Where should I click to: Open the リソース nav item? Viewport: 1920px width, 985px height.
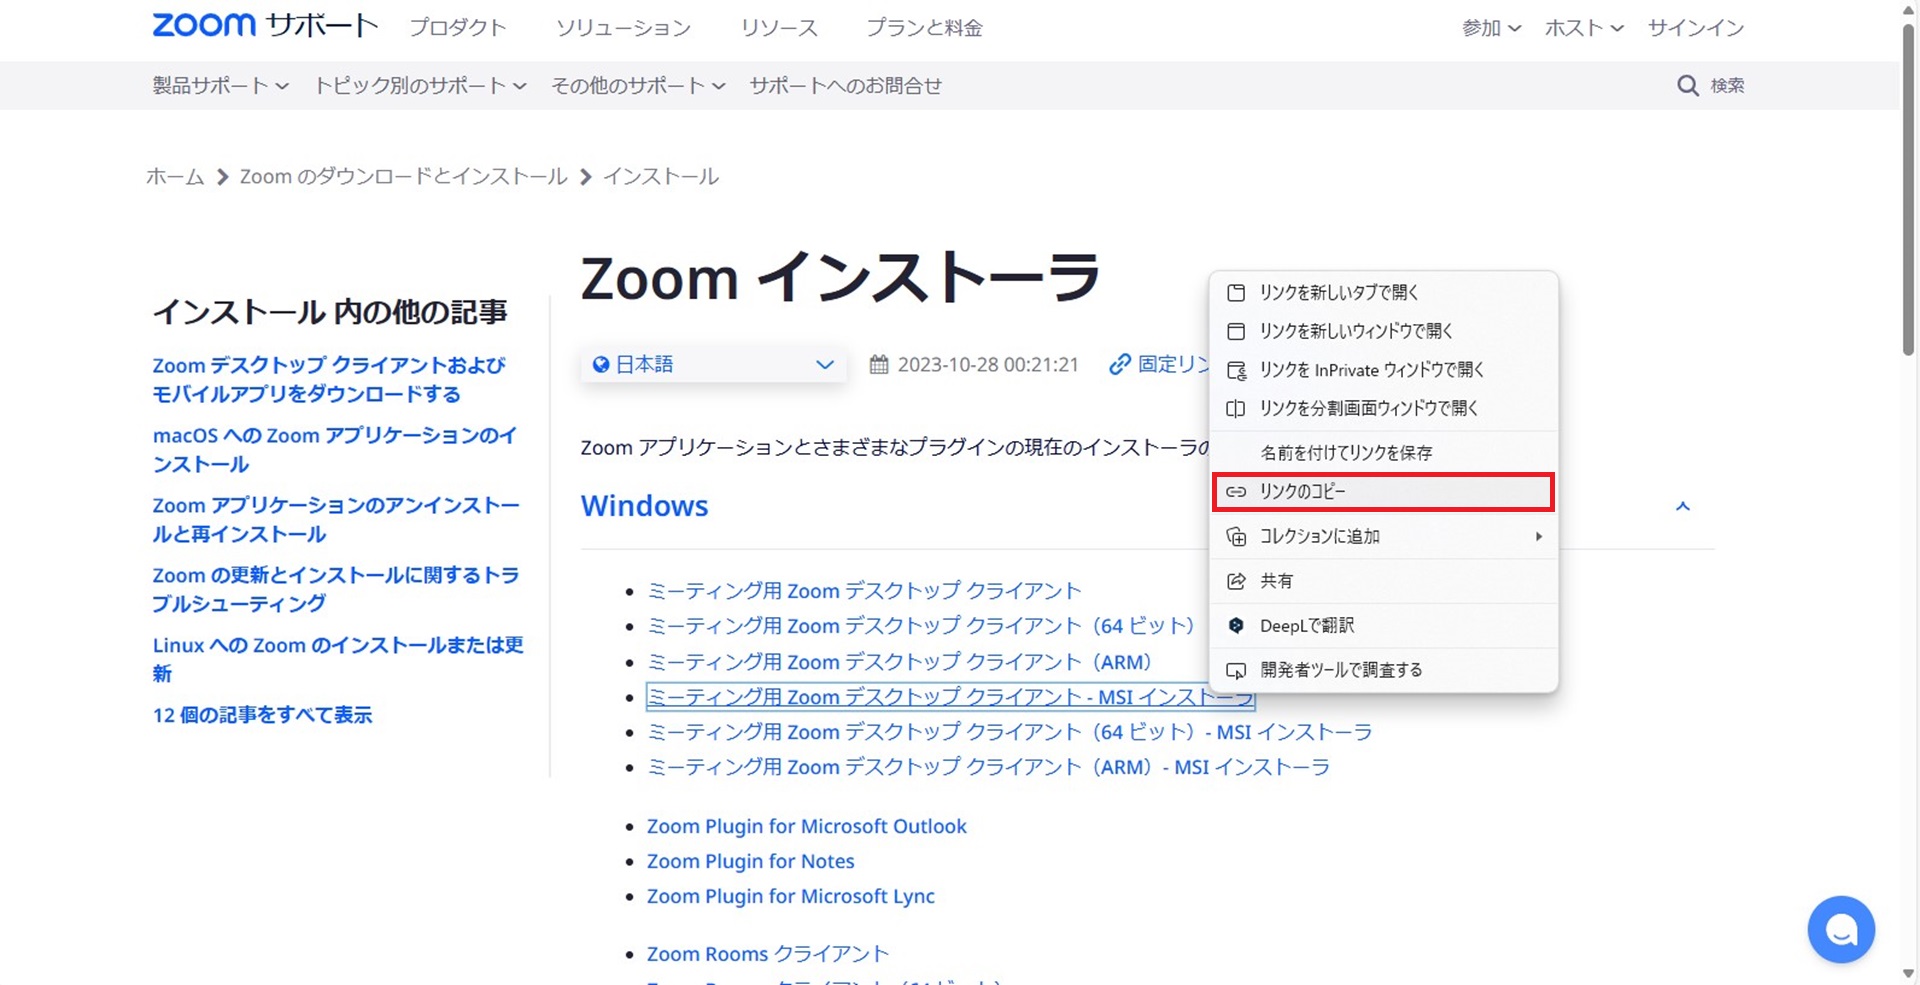779,28
